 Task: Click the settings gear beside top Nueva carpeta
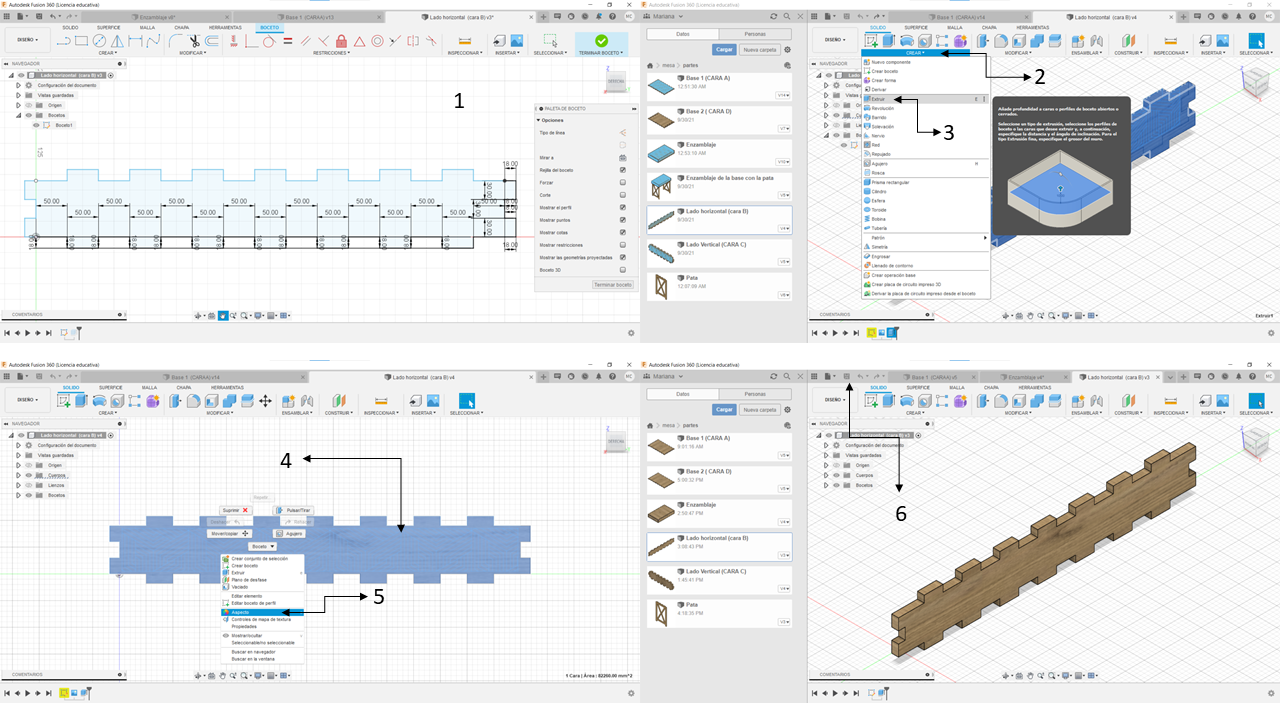pos(787,49)
